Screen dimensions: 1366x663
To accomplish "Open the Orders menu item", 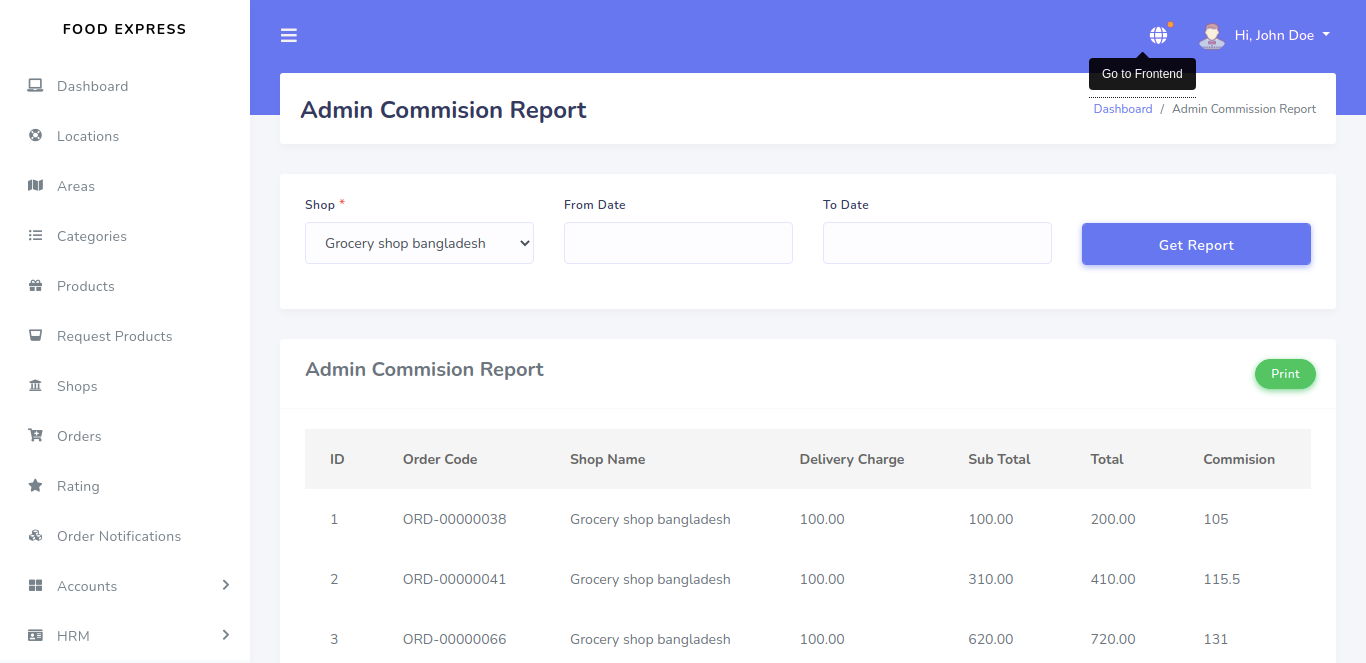I will (x=79, y=436).
